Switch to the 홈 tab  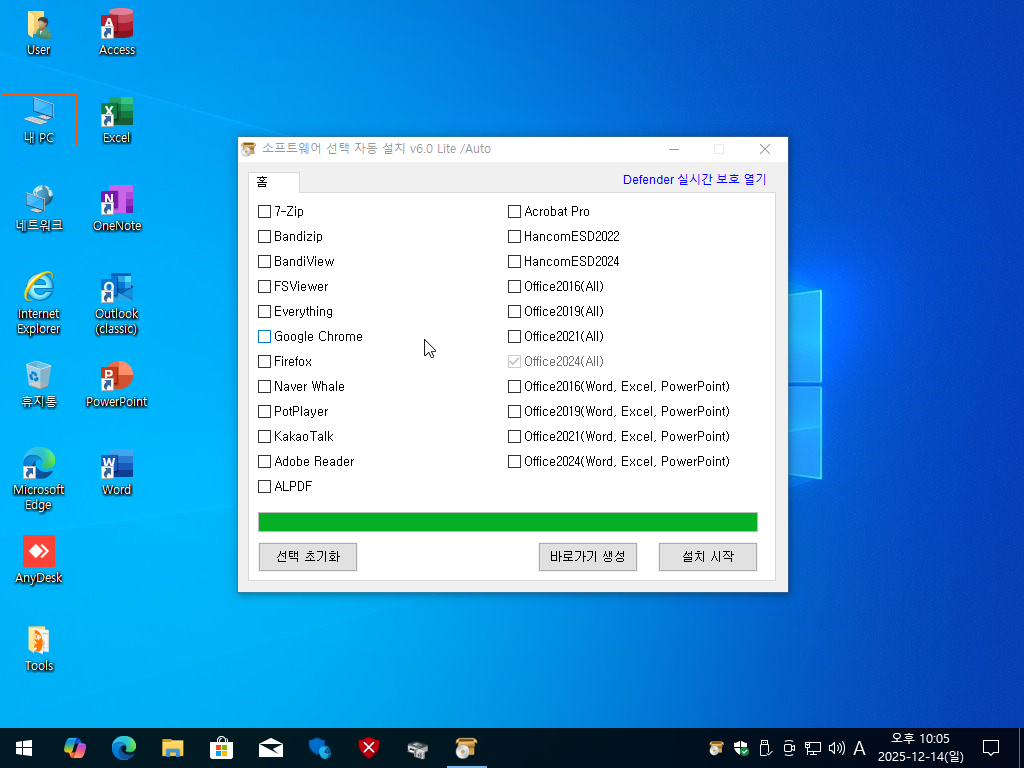(x=274, y=182)
